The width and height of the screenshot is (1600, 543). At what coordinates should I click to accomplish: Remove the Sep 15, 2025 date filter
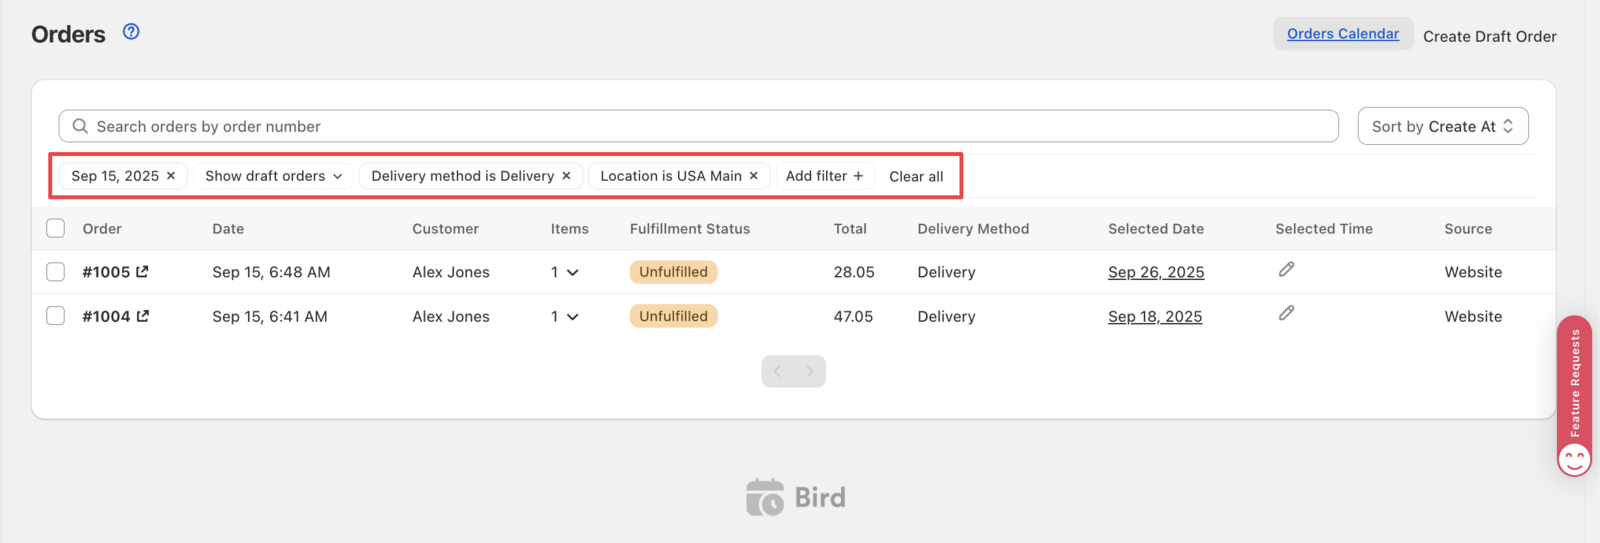(x=171, y=176)
